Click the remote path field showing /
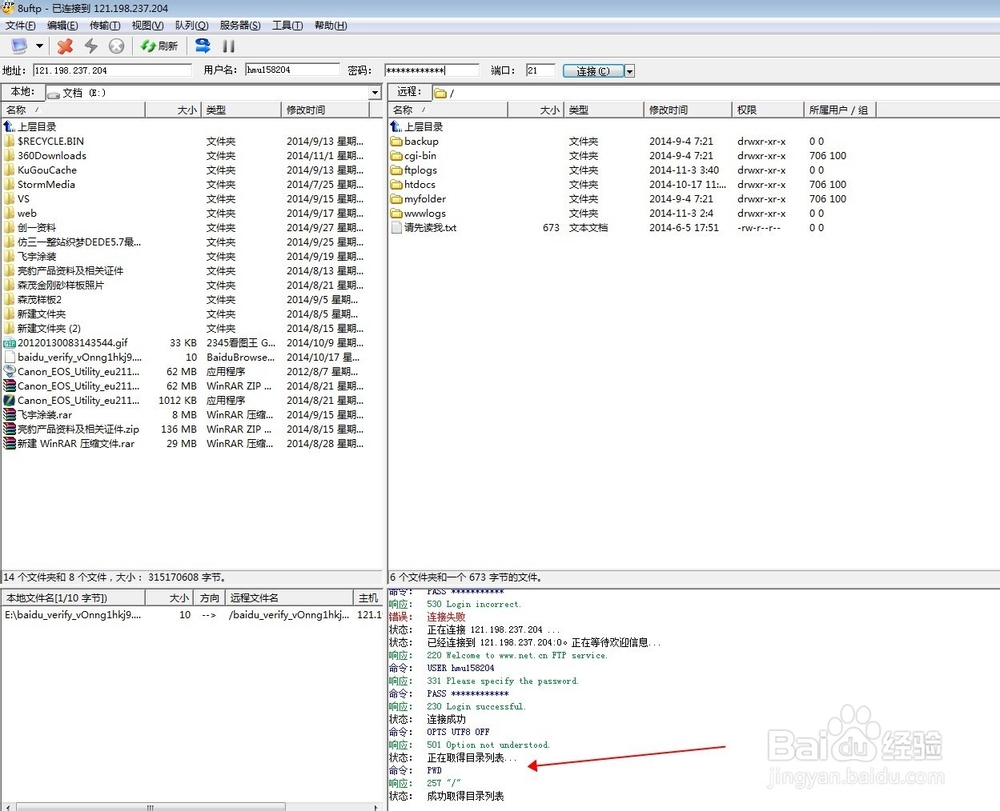This screenshot has width=1000, height=811. pos(714,93)
